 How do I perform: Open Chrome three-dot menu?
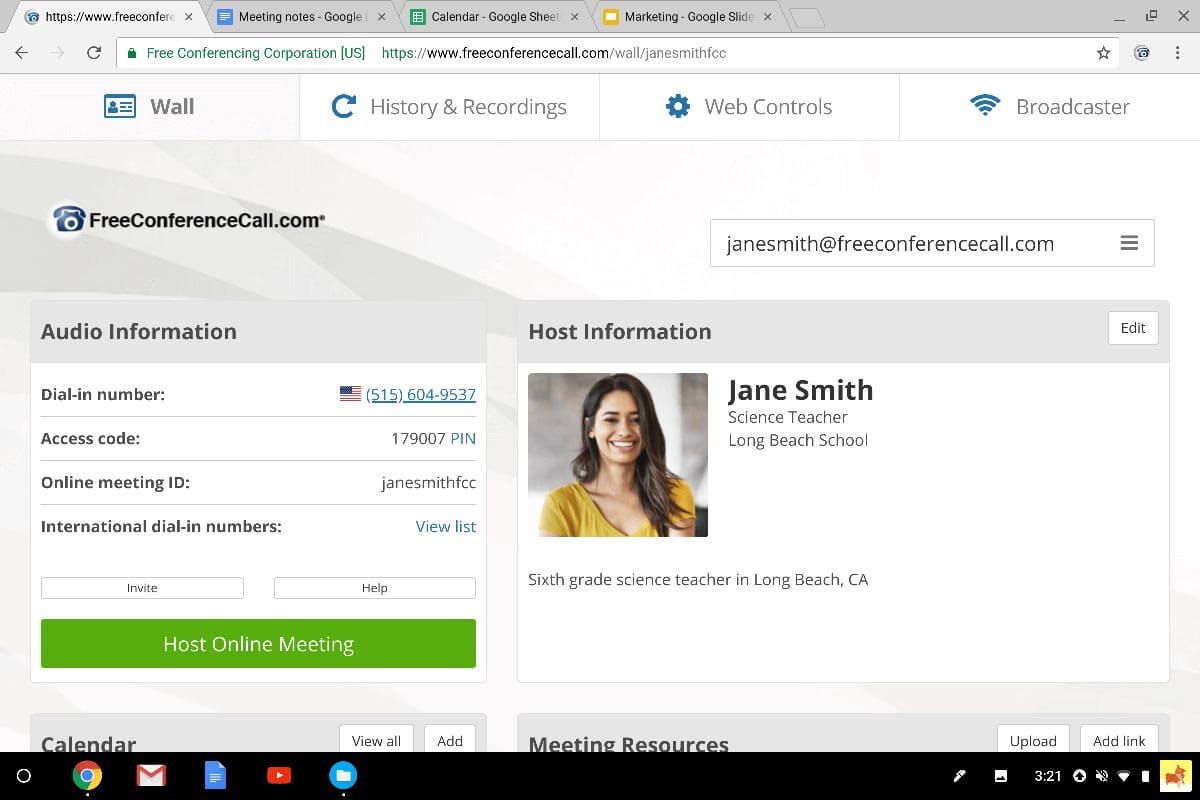[x=1178, y=53]
